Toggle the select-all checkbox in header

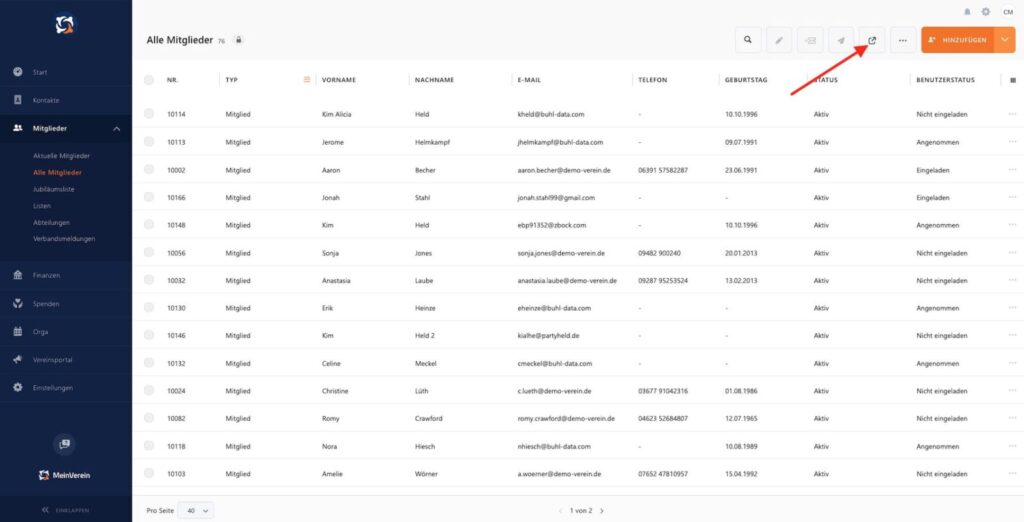point(149,80)
